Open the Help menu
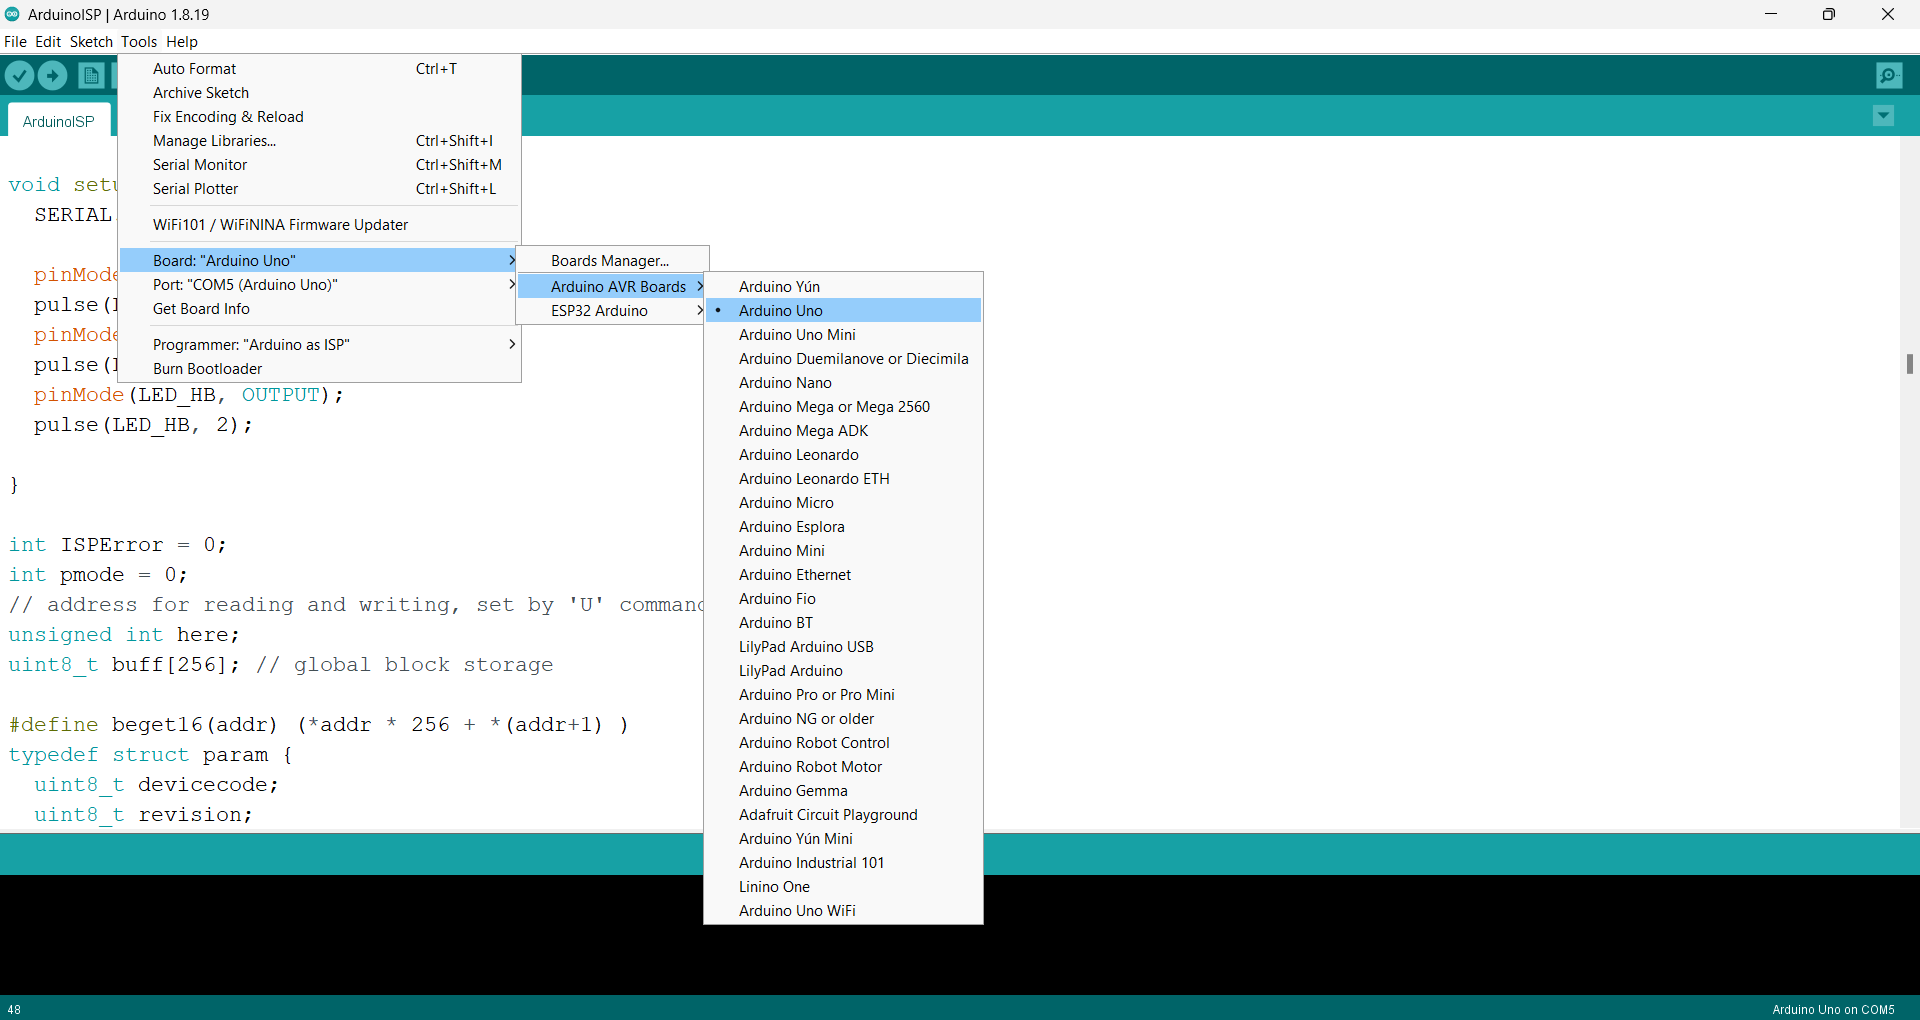Screen dimensions: 1920x1020 click(x=182, y=42)
